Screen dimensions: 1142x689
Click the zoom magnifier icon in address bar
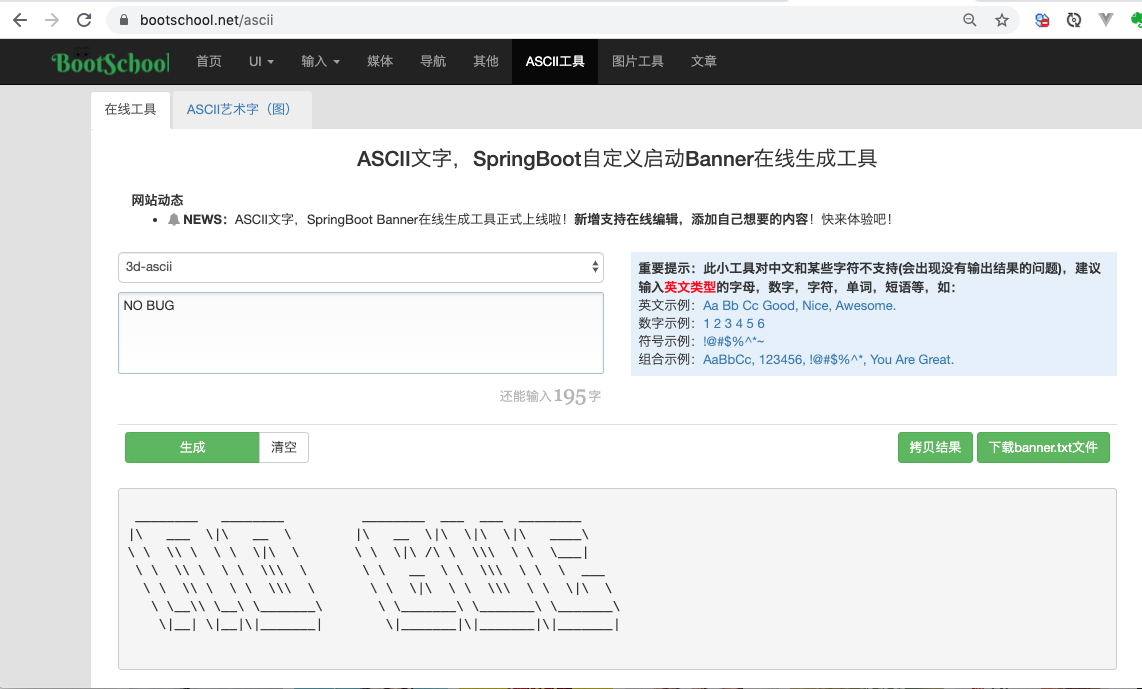pyautogui.click(x=969, y=20)
